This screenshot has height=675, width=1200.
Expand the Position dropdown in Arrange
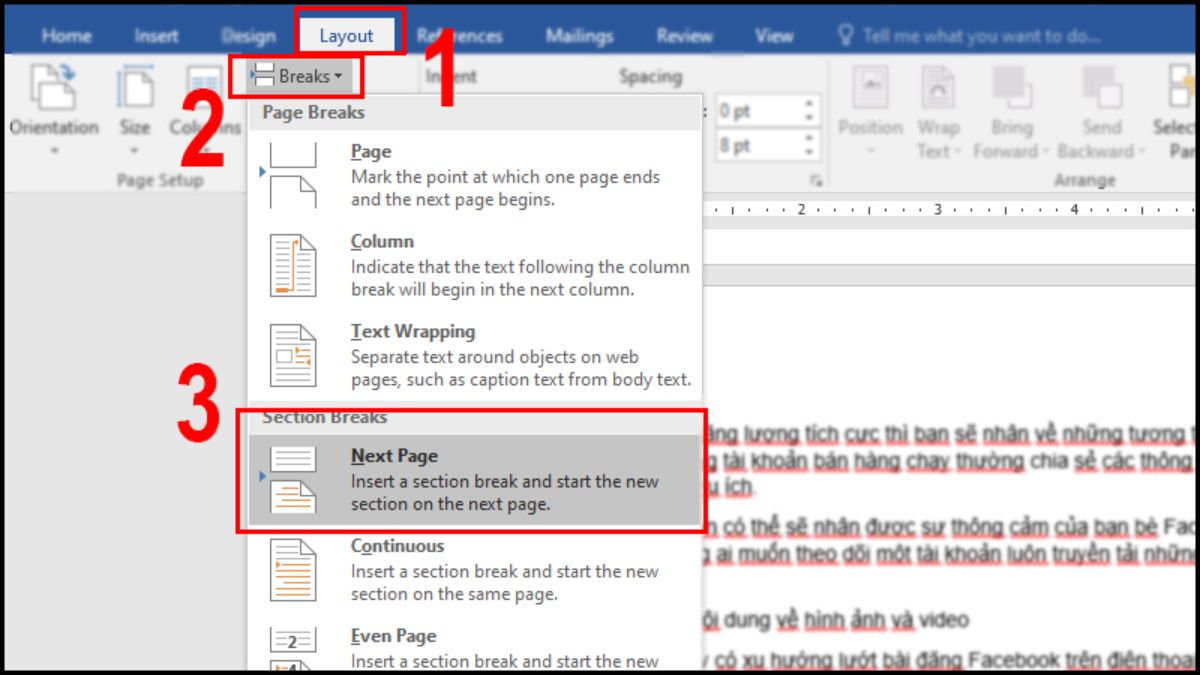[869, 150]
